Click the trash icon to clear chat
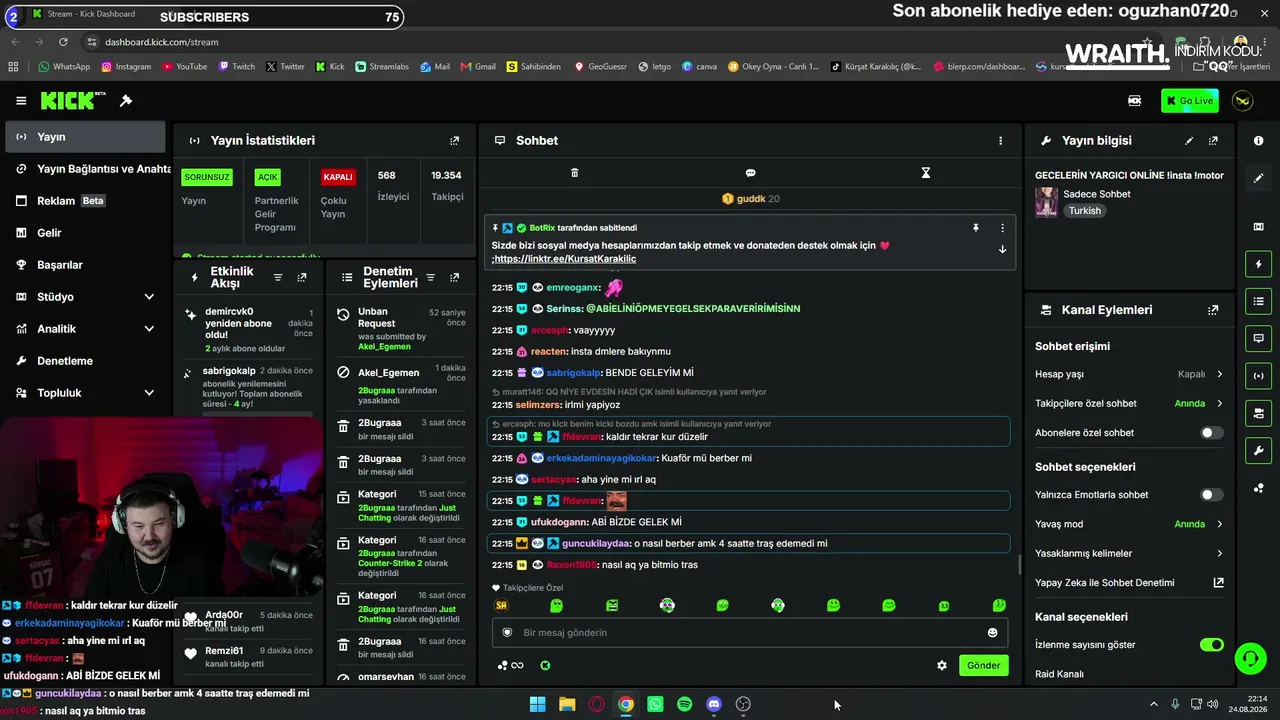Screen dimensions: 1280x720 (574, 173)
